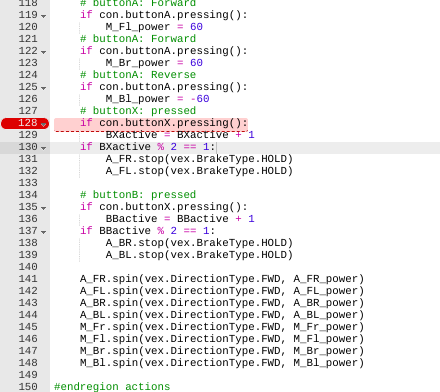Click 'if con.buttonA.pressing():' on line 122
Screen dimensions: 440x392
click(164, 51)
